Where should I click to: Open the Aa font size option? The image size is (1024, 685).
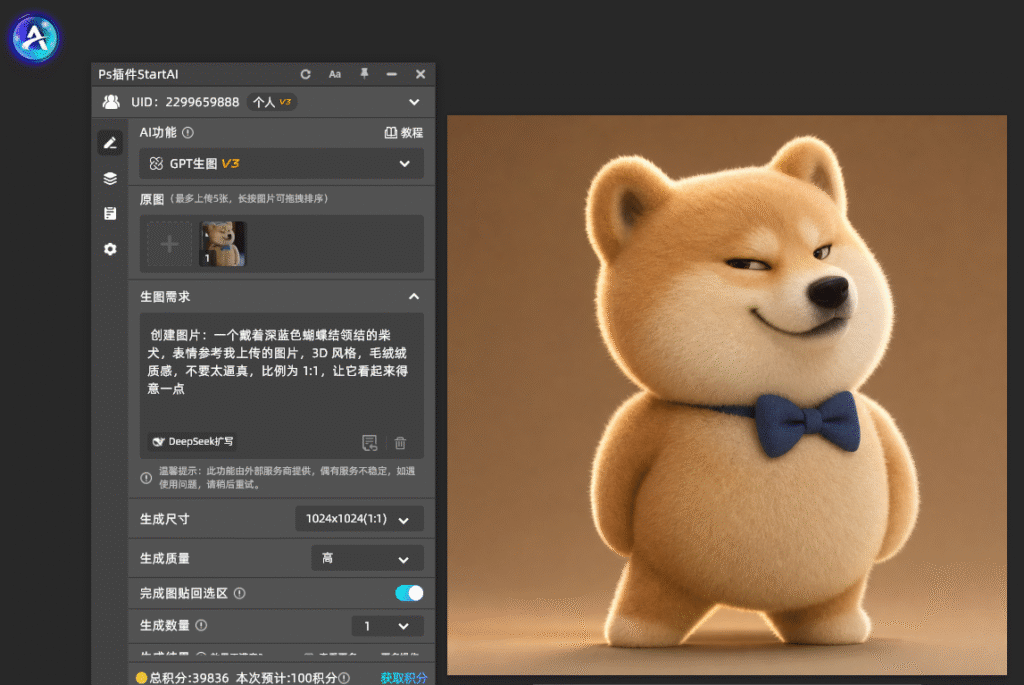click(334, 74)
